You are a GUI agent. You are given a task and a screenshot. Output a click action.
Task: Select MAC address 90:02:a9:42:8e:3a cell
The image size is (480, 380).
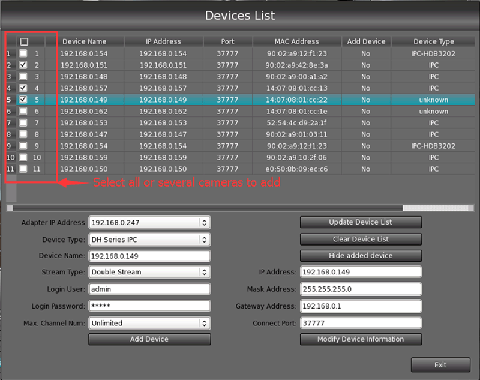[x=297, y=65]
